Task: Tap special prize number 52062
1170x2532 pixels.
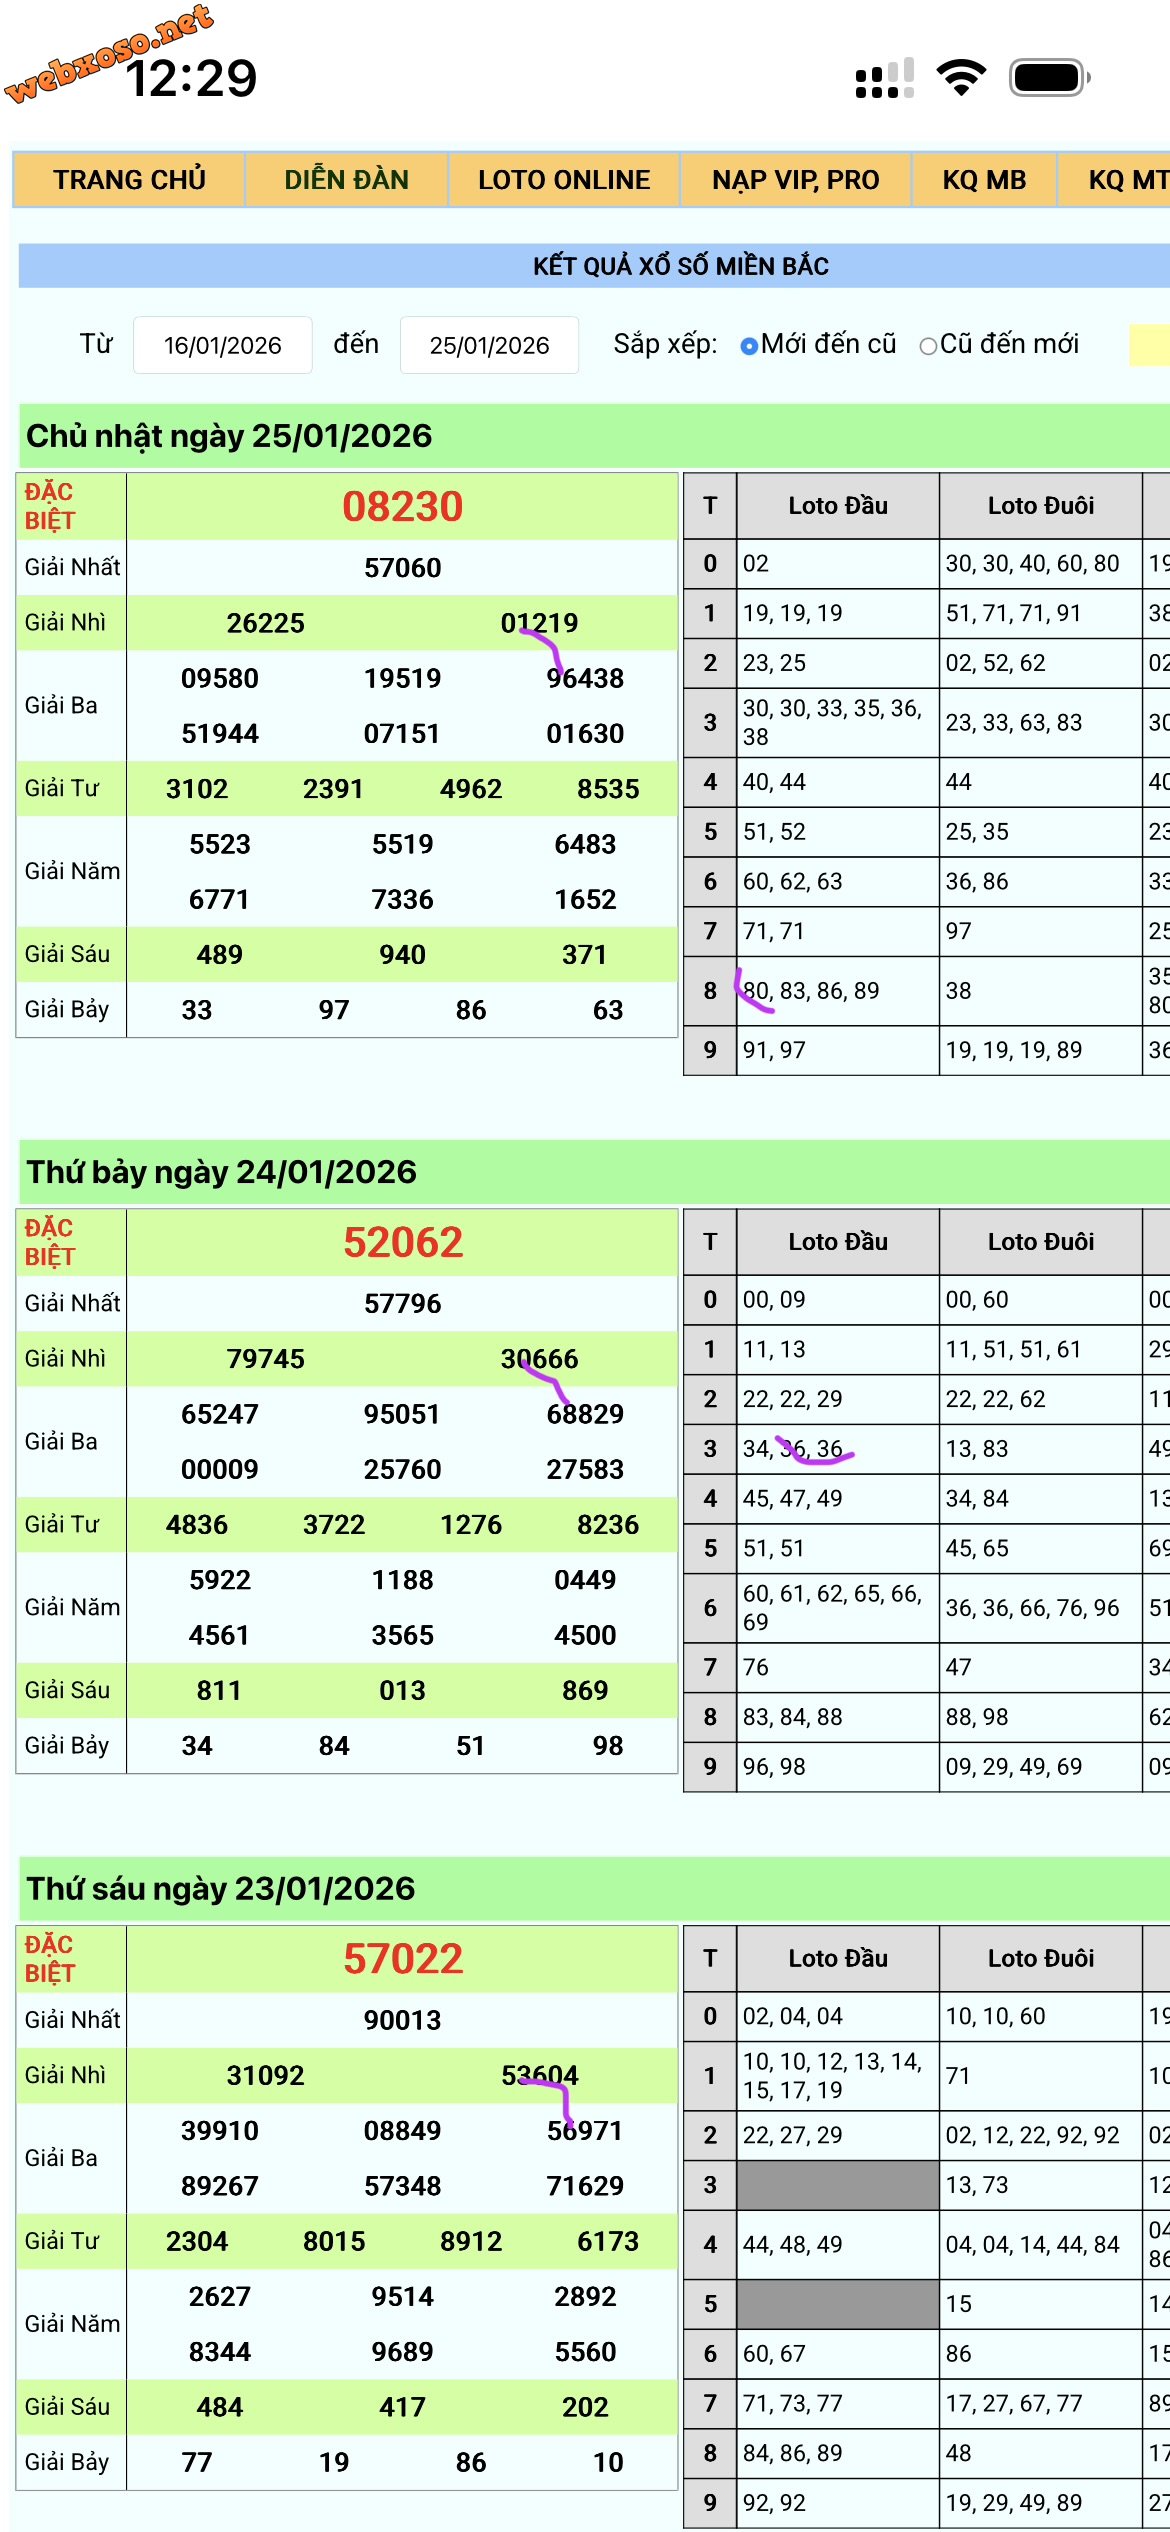Action: 402,1243
